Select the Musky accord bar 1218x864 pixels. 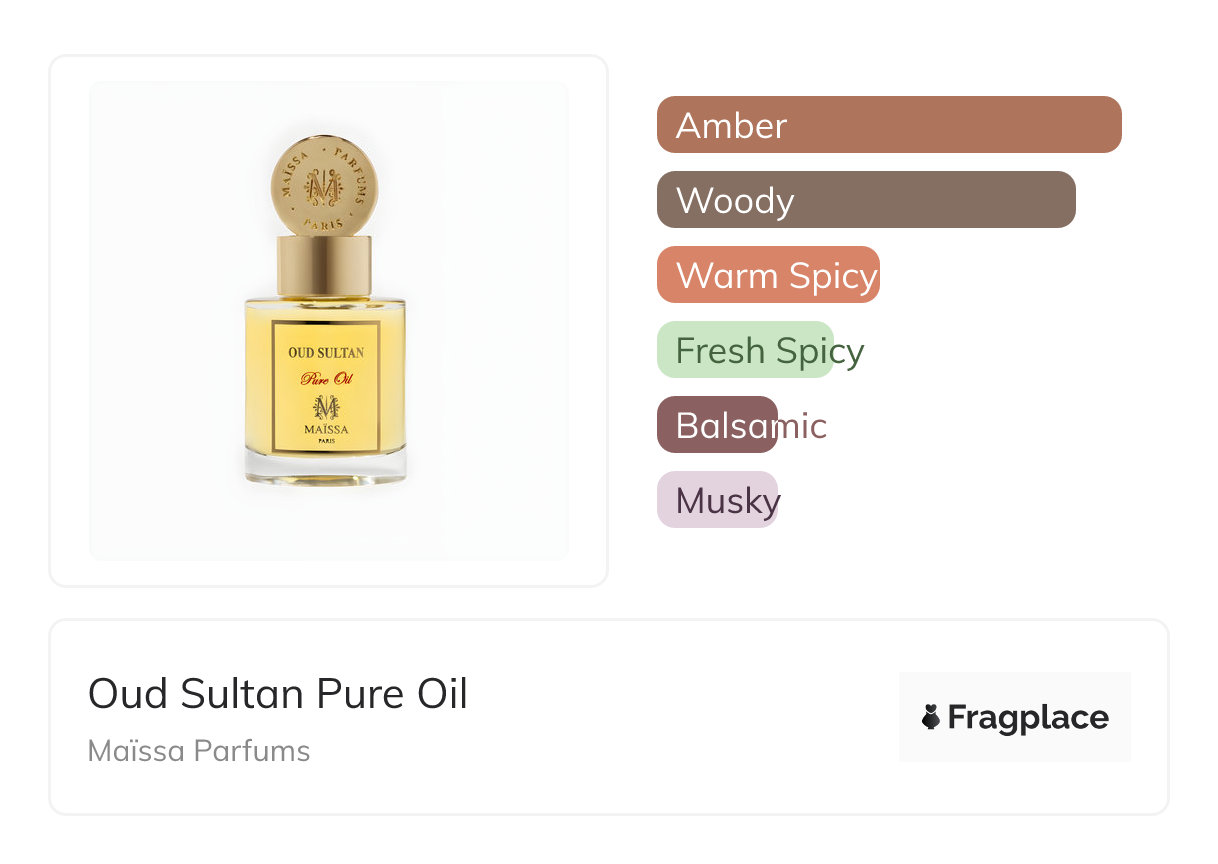(717, 500)
